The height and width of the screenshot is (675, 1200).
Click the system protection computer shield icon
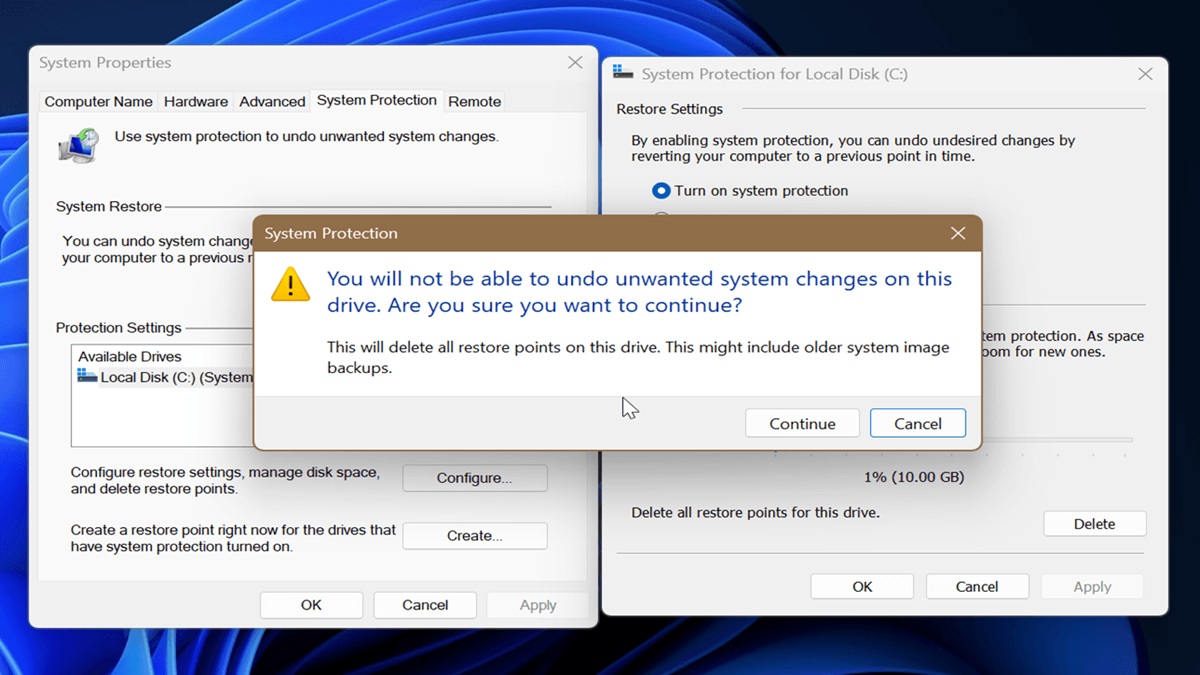[78, 146]
